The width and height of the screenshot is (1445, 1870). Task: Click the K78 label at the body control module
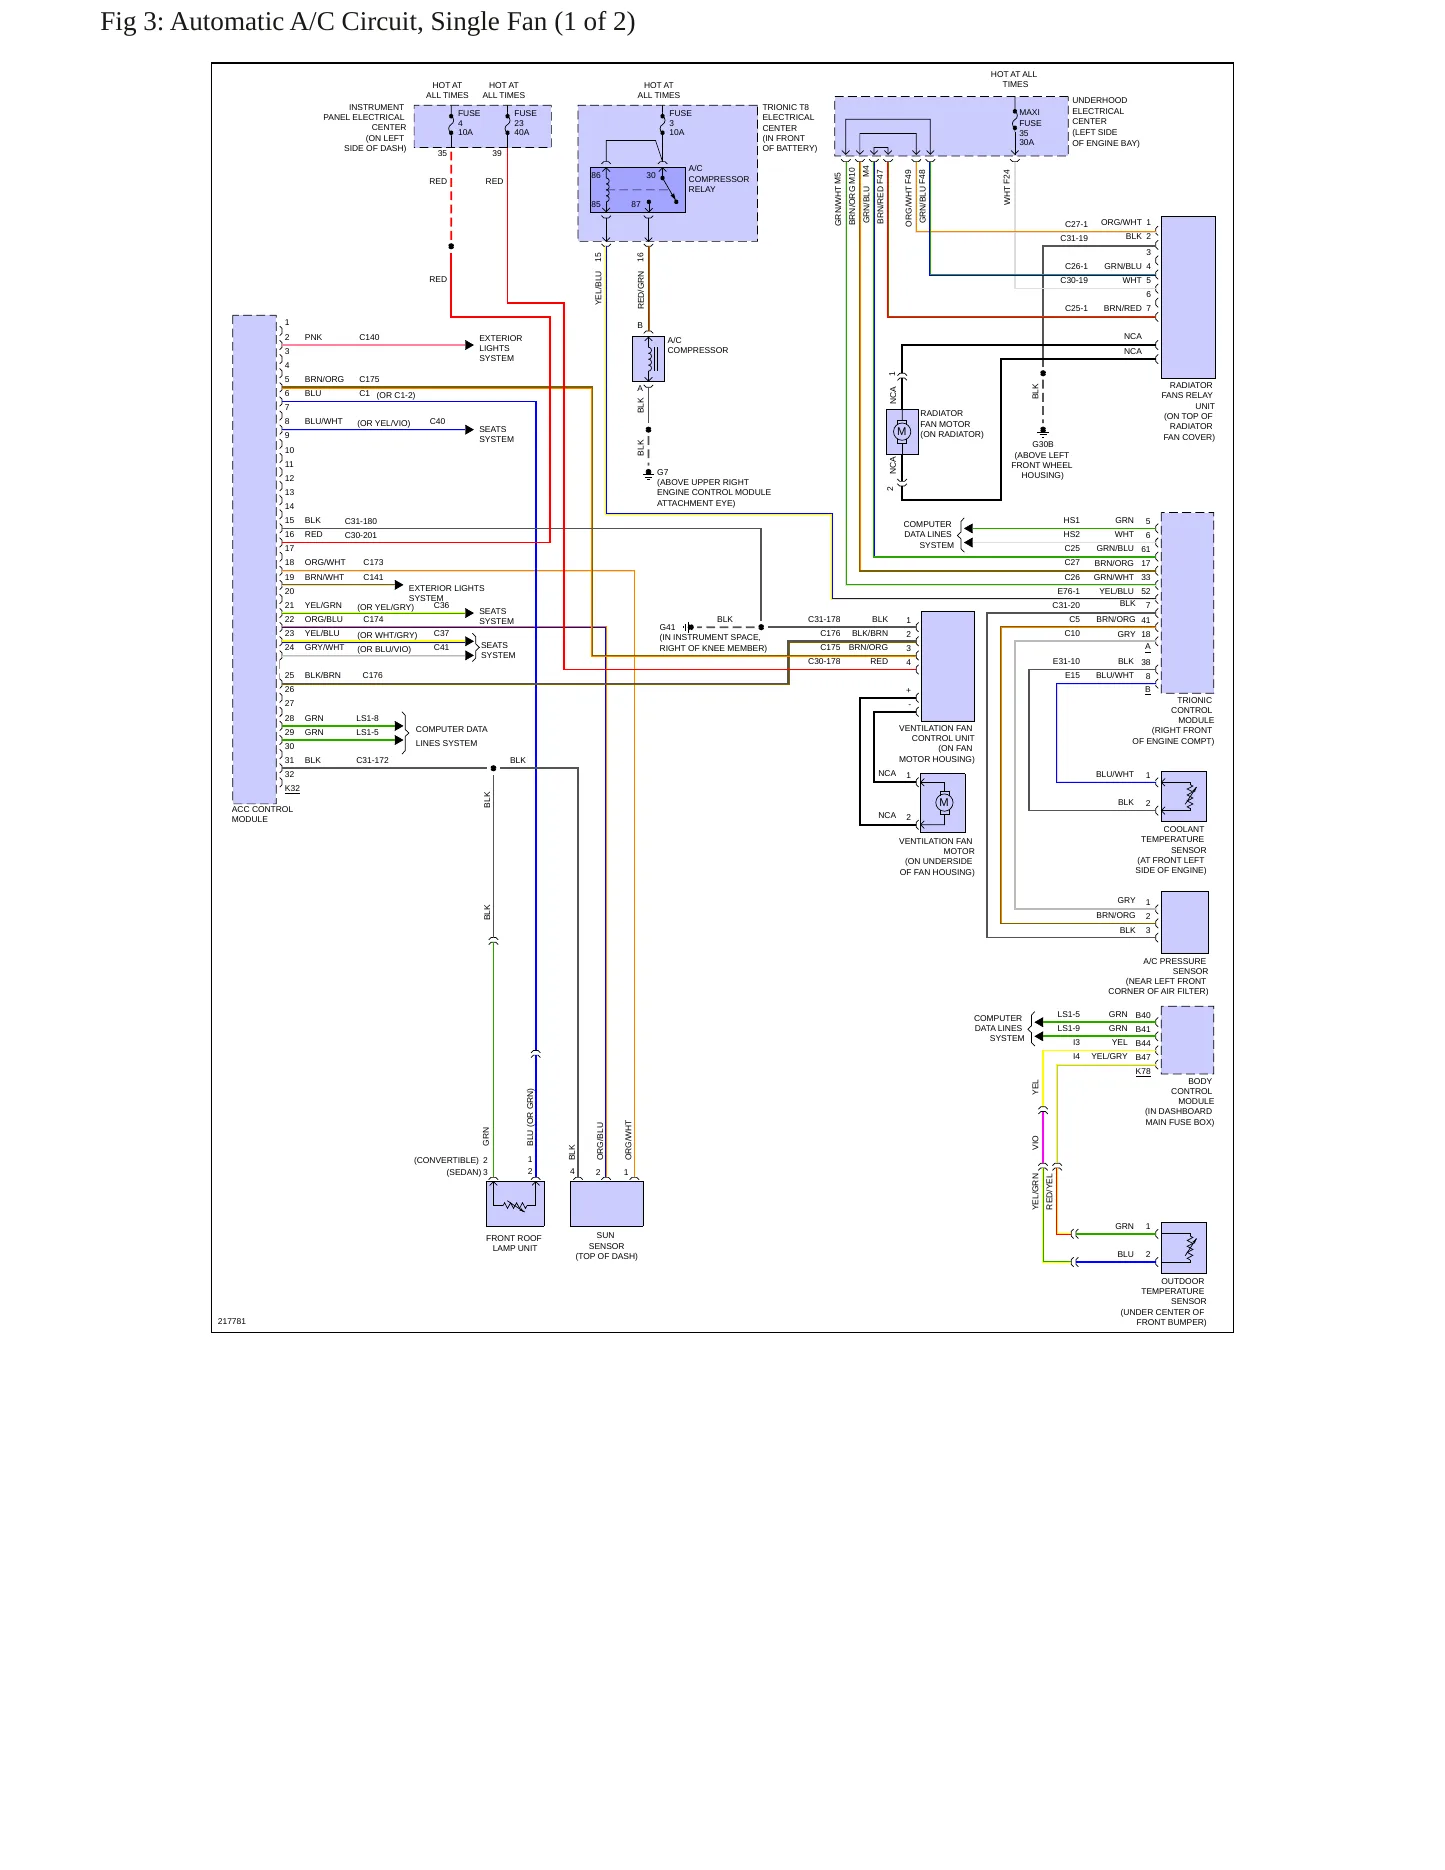click(1143, 1071)
